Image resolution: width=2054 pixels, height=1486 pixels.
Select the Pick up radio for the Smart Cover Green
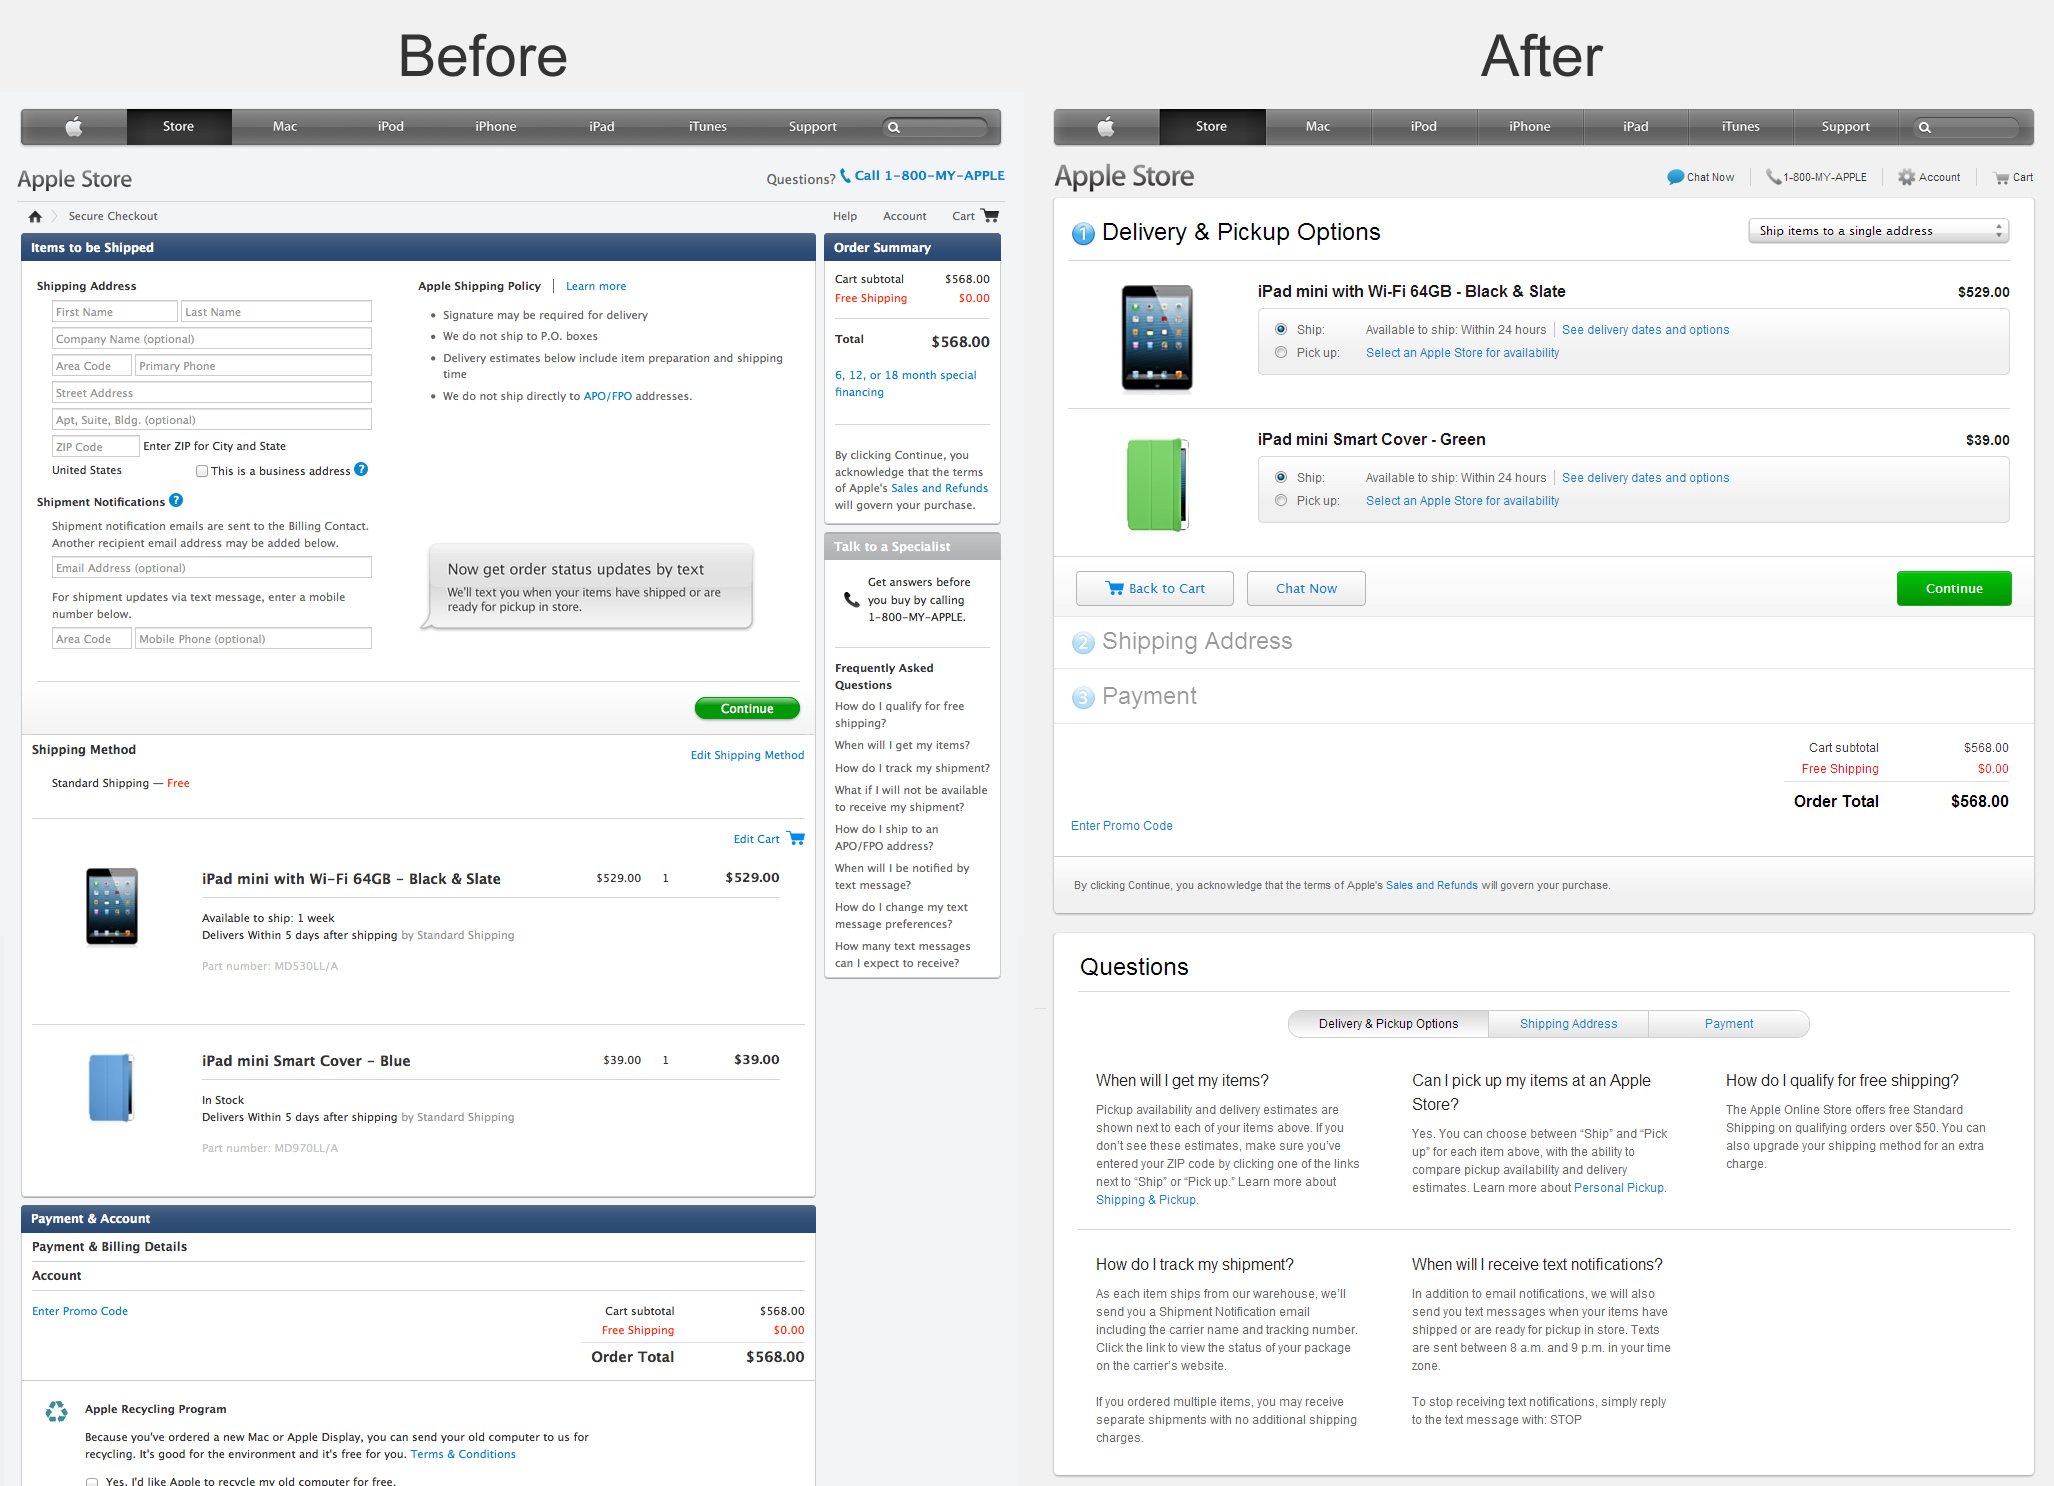(1281, 500)
